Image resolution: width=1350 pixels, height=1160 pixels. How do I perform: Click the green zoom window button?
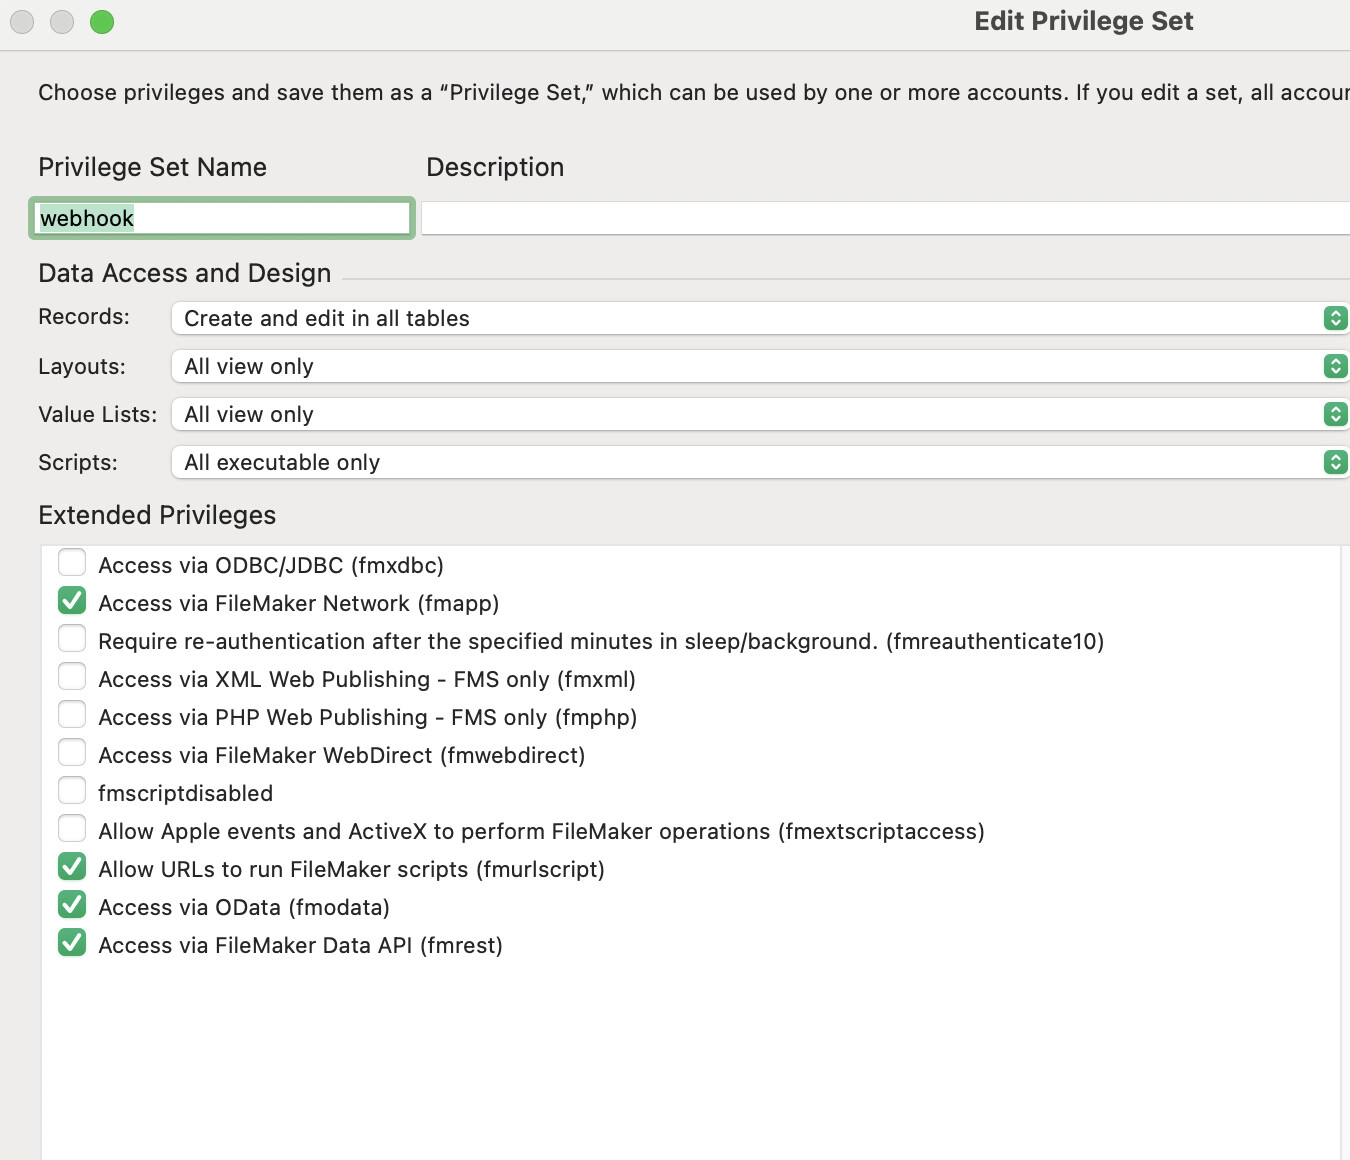102,22
